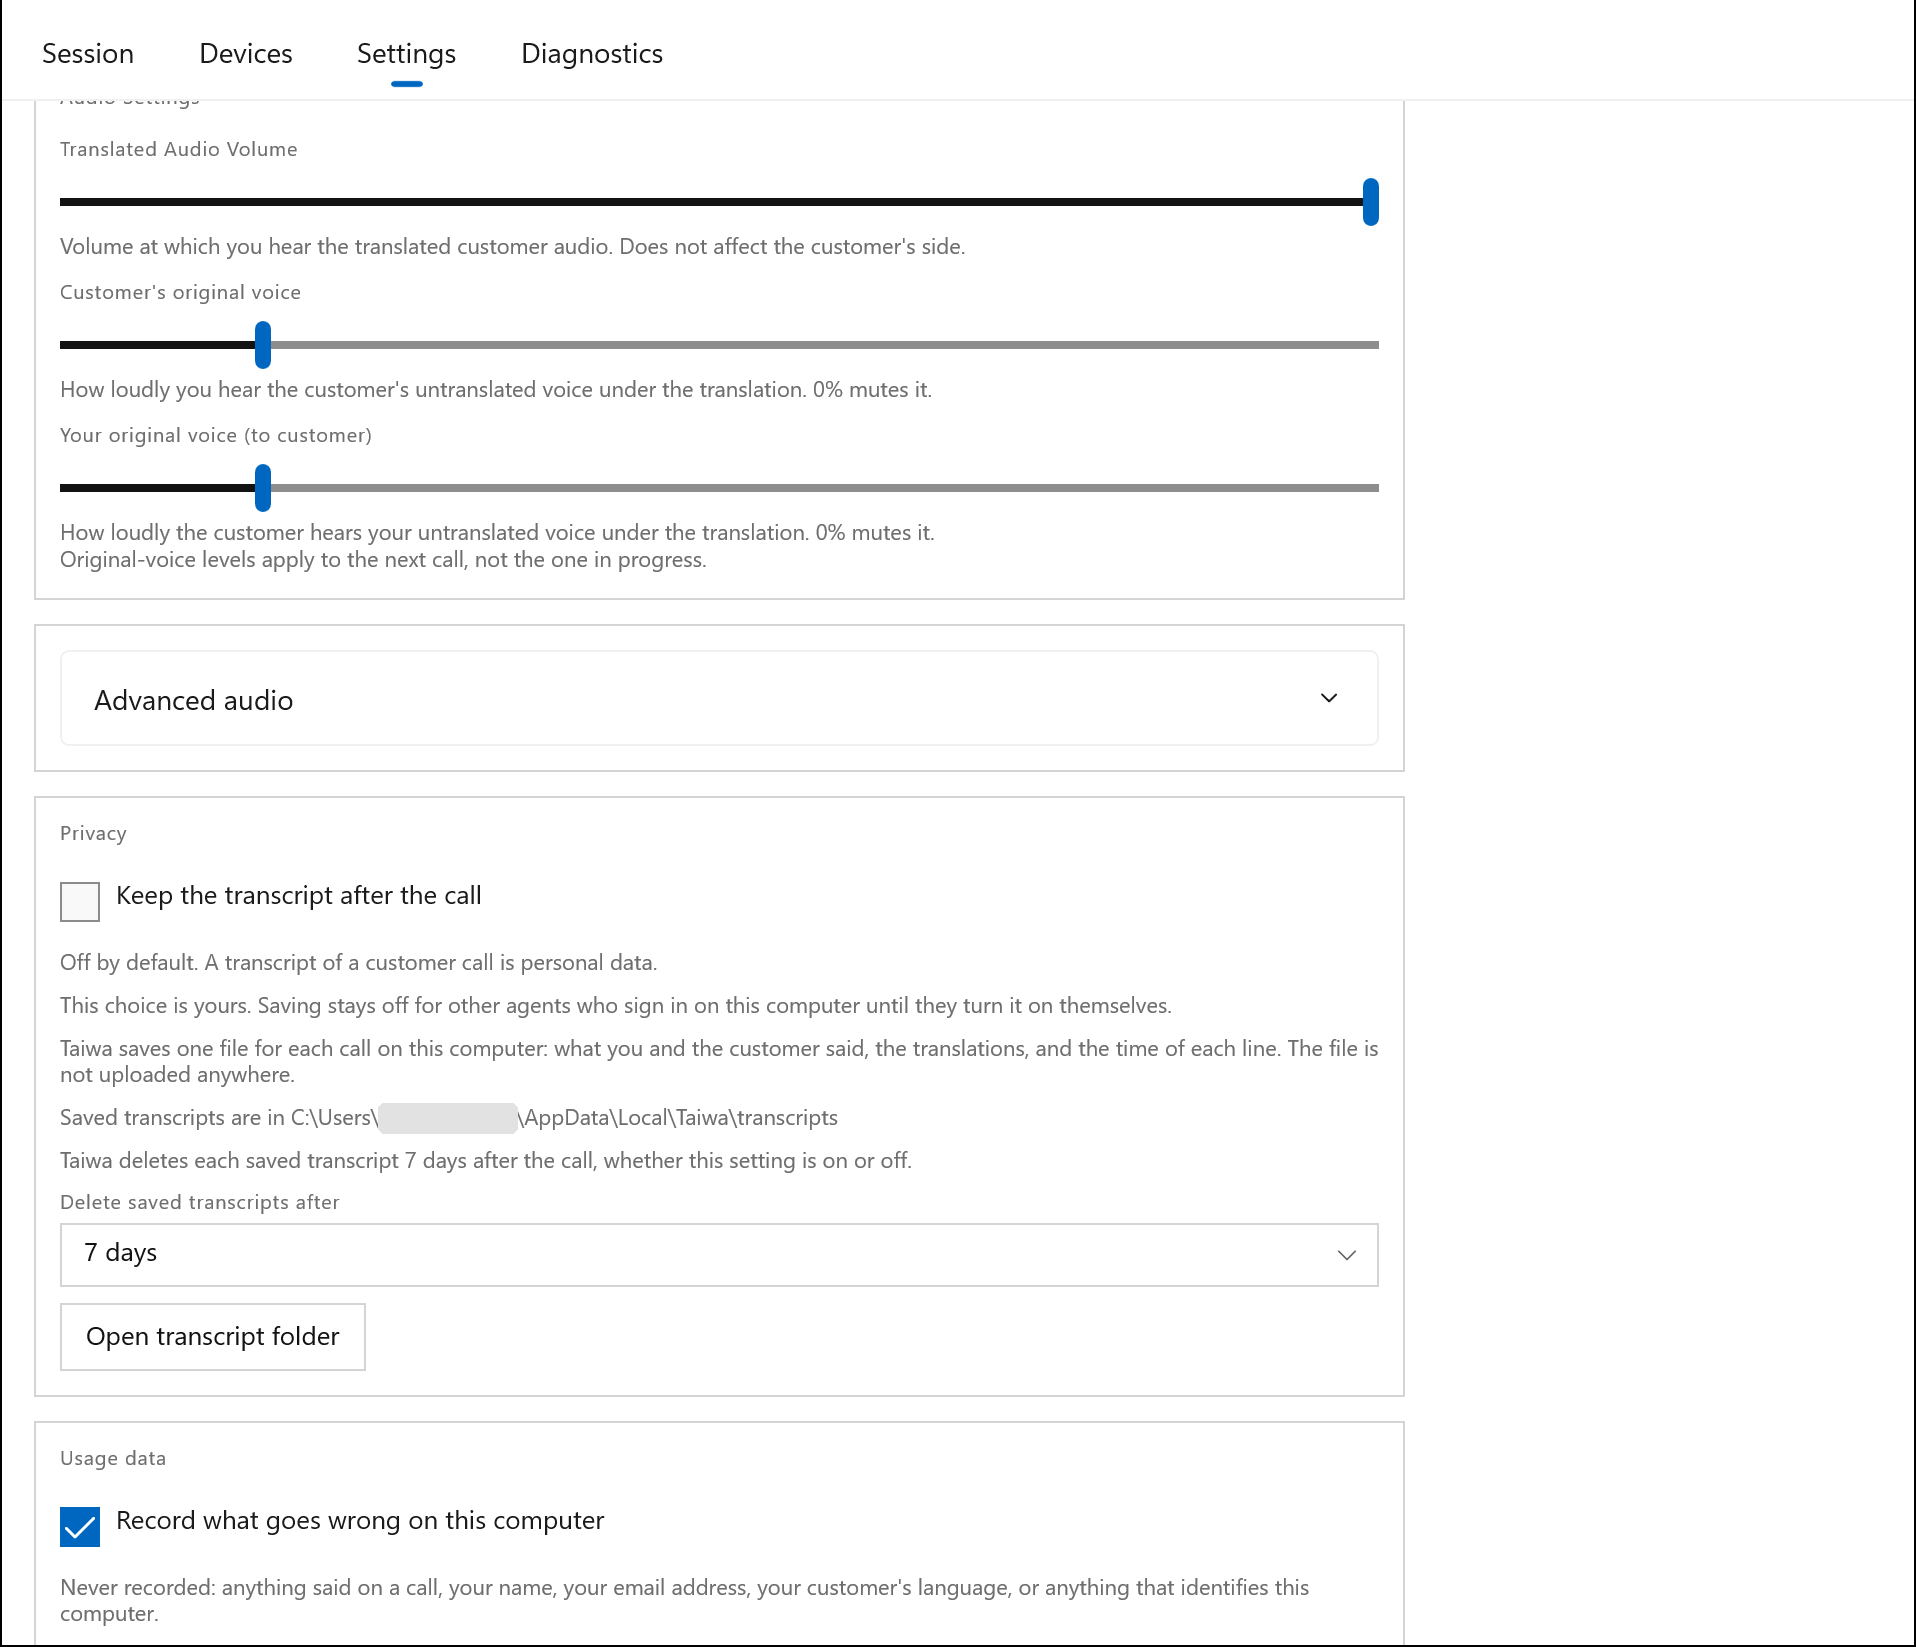Open the Diagnostics tab
Viewport: 1916px width, 1647px height.
coord(592,54)
